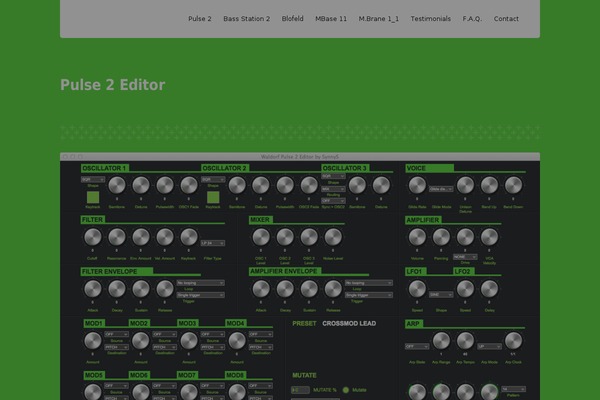600x400 pixels.
Task: Click the mixer OSC 1 Level knob
Action: (x=261, y=237)
